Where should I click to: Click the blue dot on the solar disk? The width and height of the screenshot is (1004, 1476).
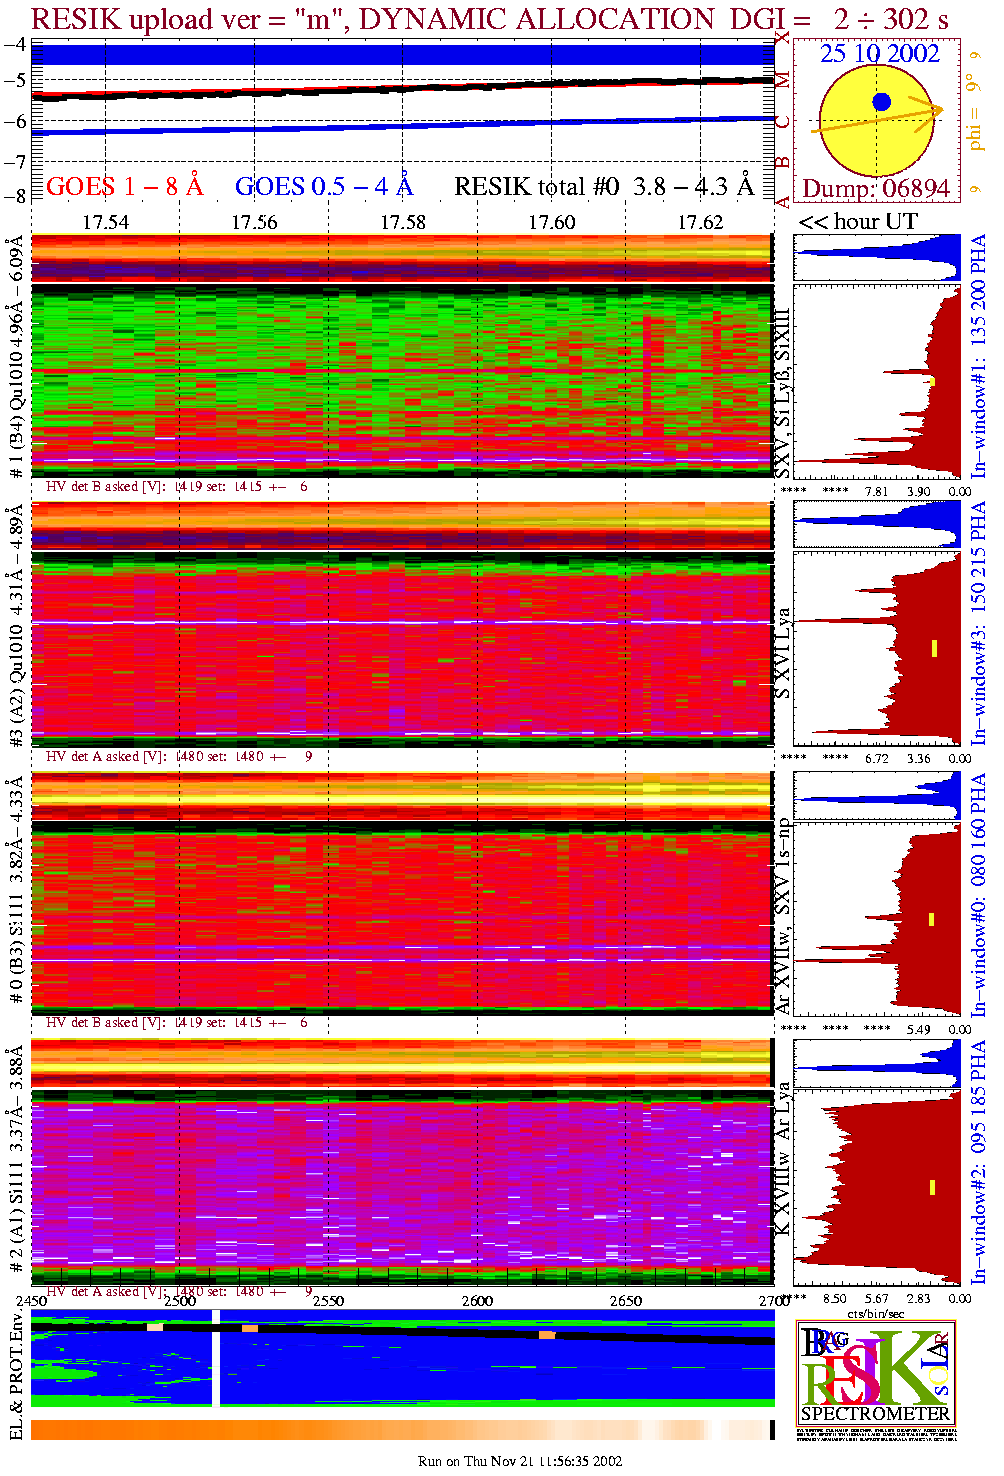pyautogui.click(x=881, y=101)
